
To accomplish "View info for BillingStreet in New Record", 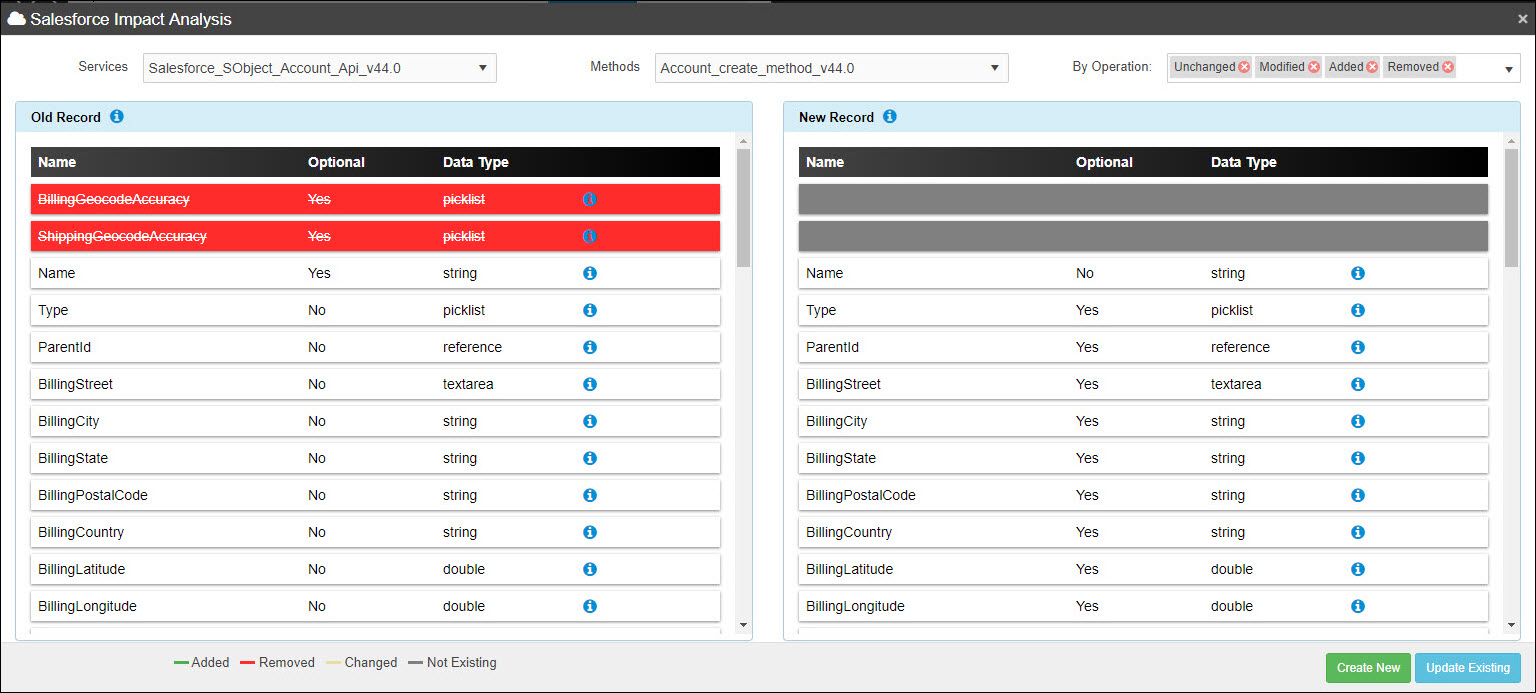I will pyautogui.click(x=1358, y=384).
